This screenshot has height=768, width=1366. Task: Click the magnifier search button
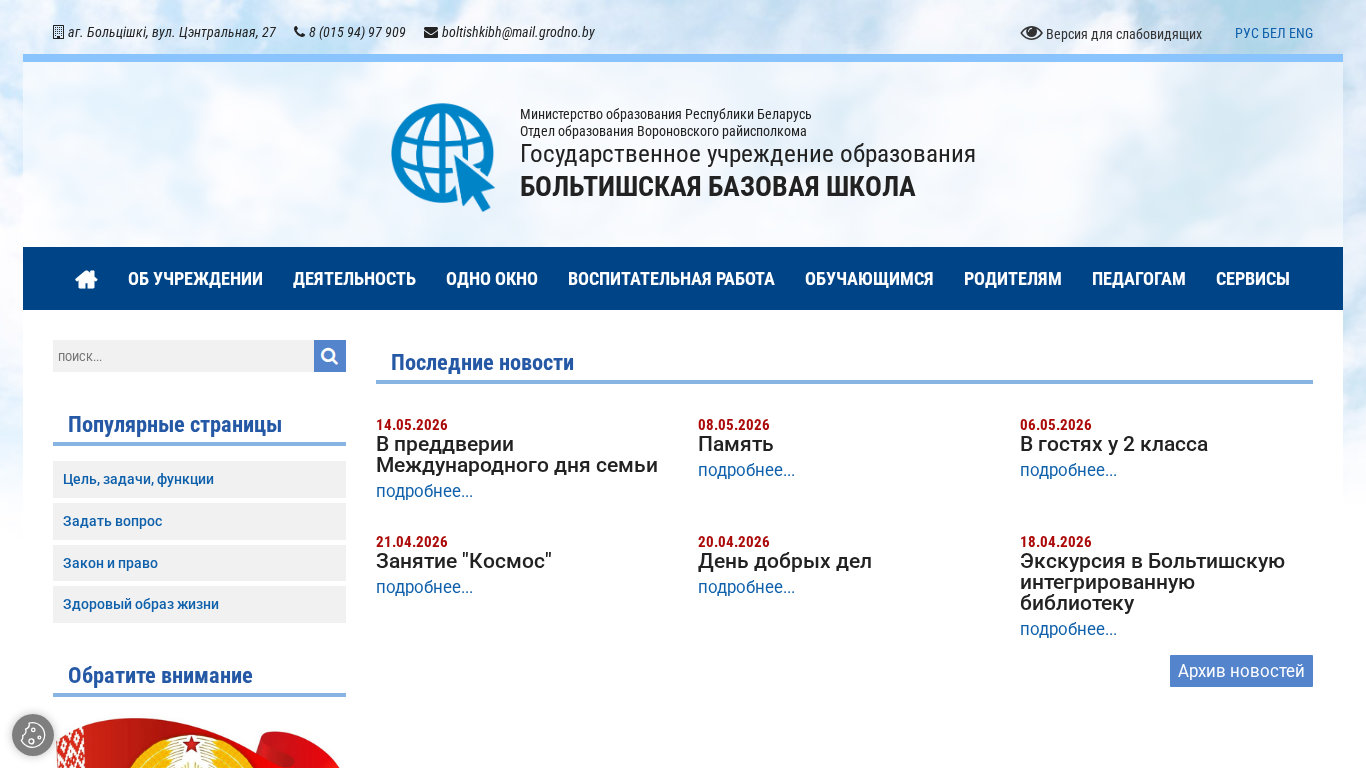pyautogui.click(x=330, y=356)
